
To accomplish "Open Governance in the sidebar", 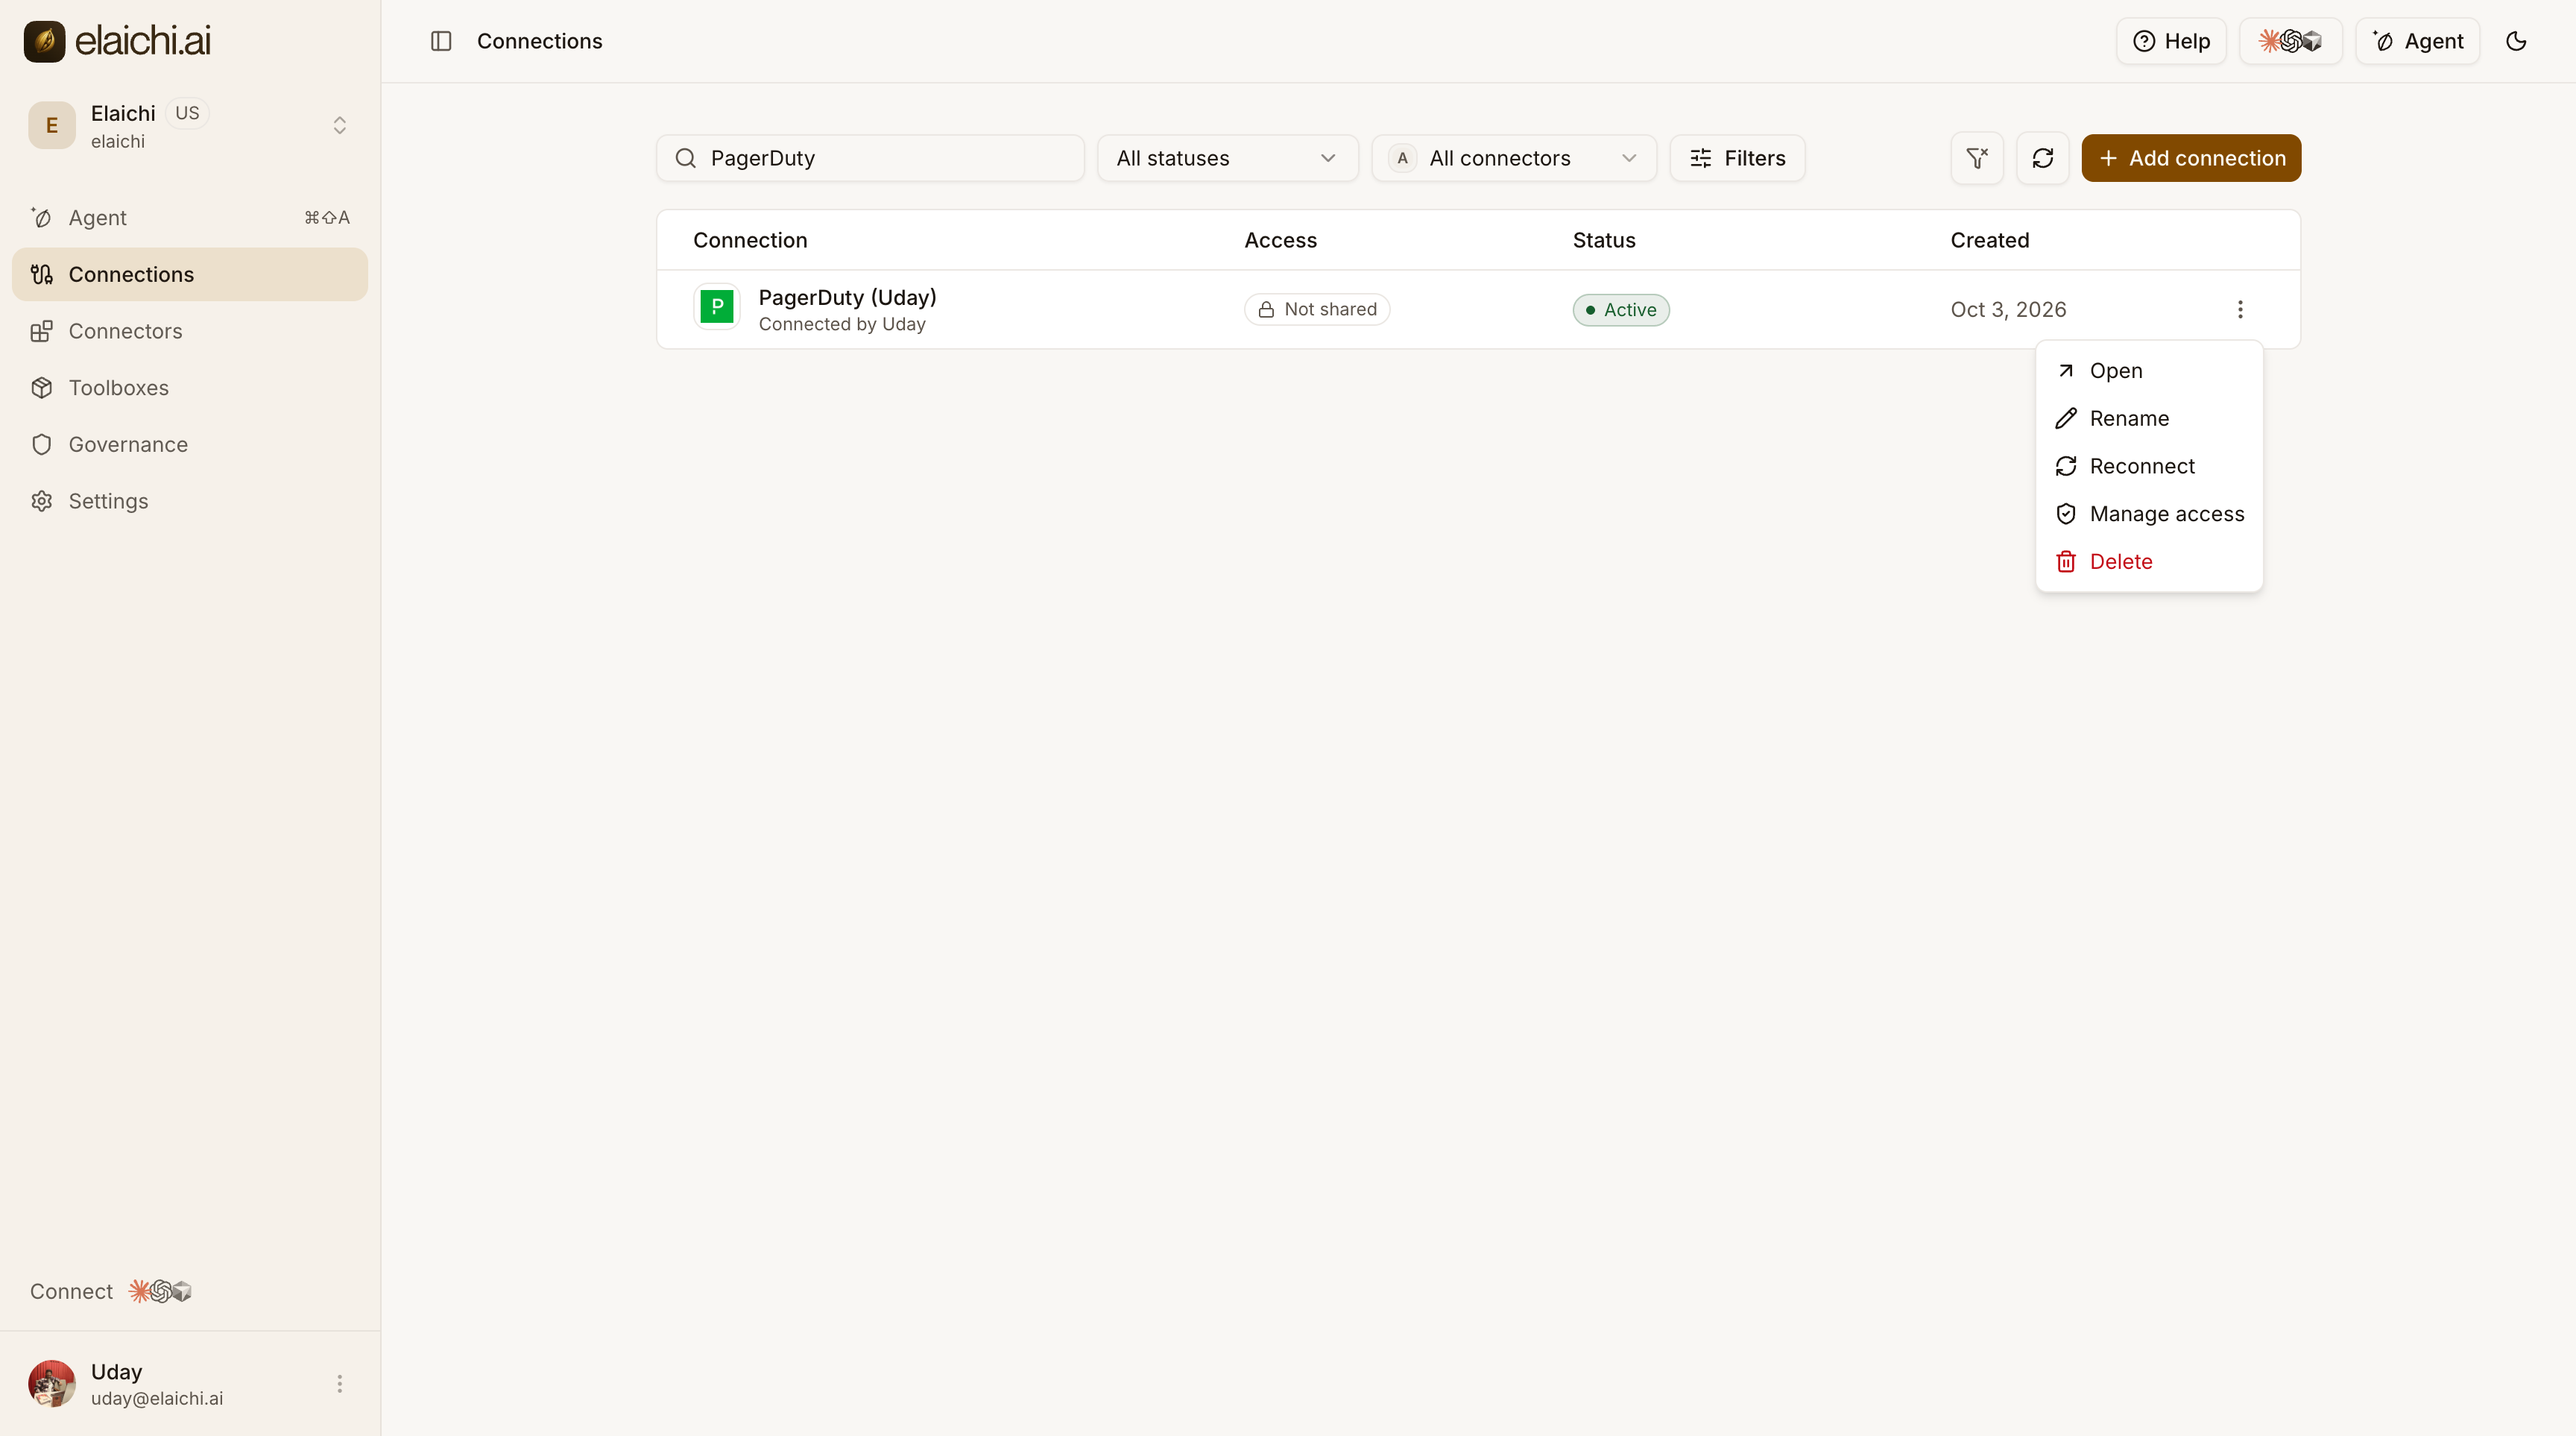I will [x=190, y=444].
